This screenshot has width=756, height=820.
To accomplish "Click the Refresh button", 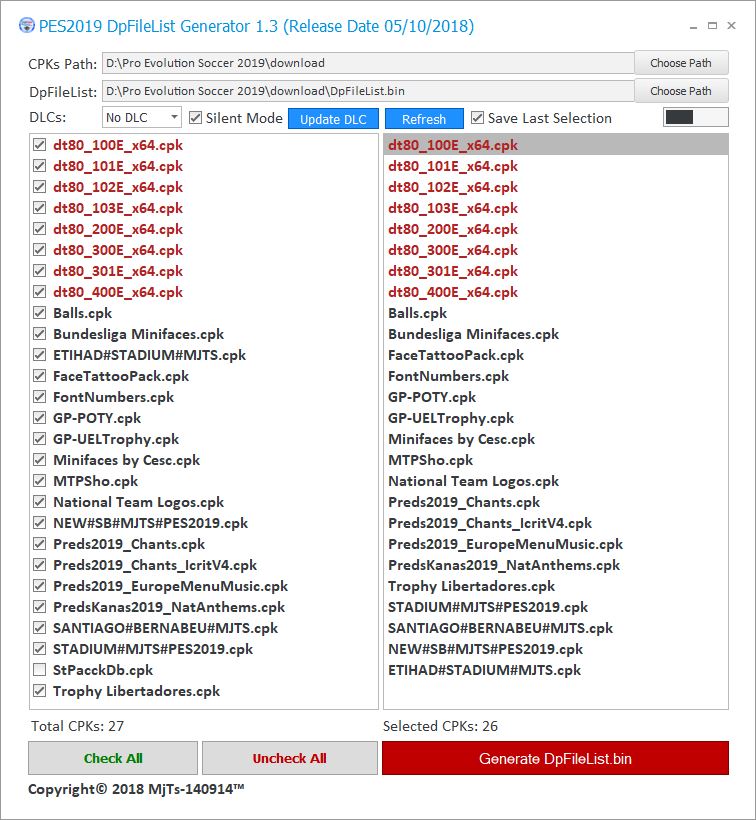I will [x=424, y=119].
